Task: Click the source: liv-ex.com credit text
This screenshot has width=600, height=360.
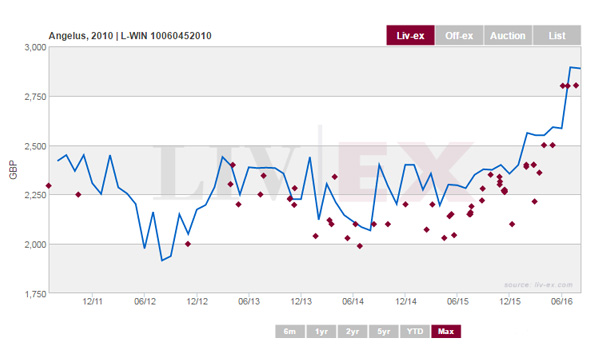Action: 538,285
